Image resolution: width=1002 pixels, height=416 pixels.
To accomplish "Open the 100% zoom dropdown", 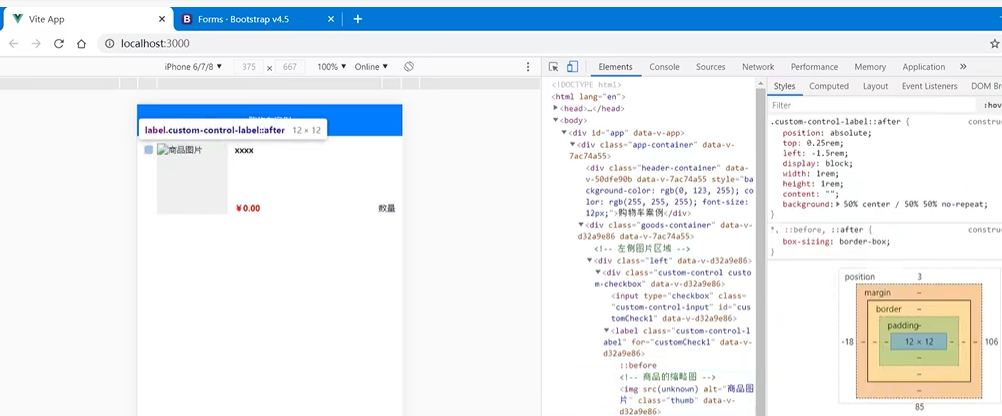I will pyautogui.click(x=332, y=66).
